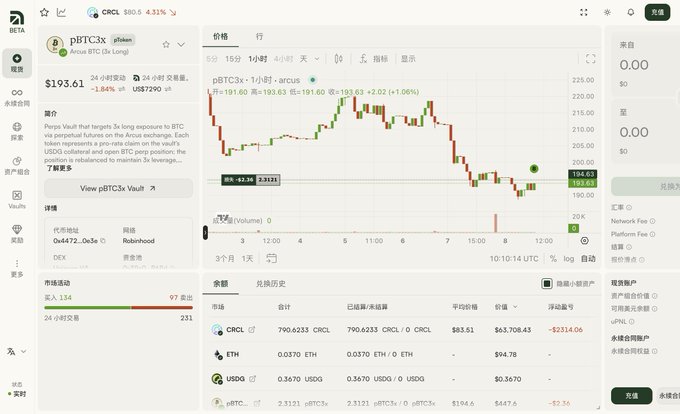
Task: Open the notifications bell
Action: pyautogui.click(x=631, y=12)
